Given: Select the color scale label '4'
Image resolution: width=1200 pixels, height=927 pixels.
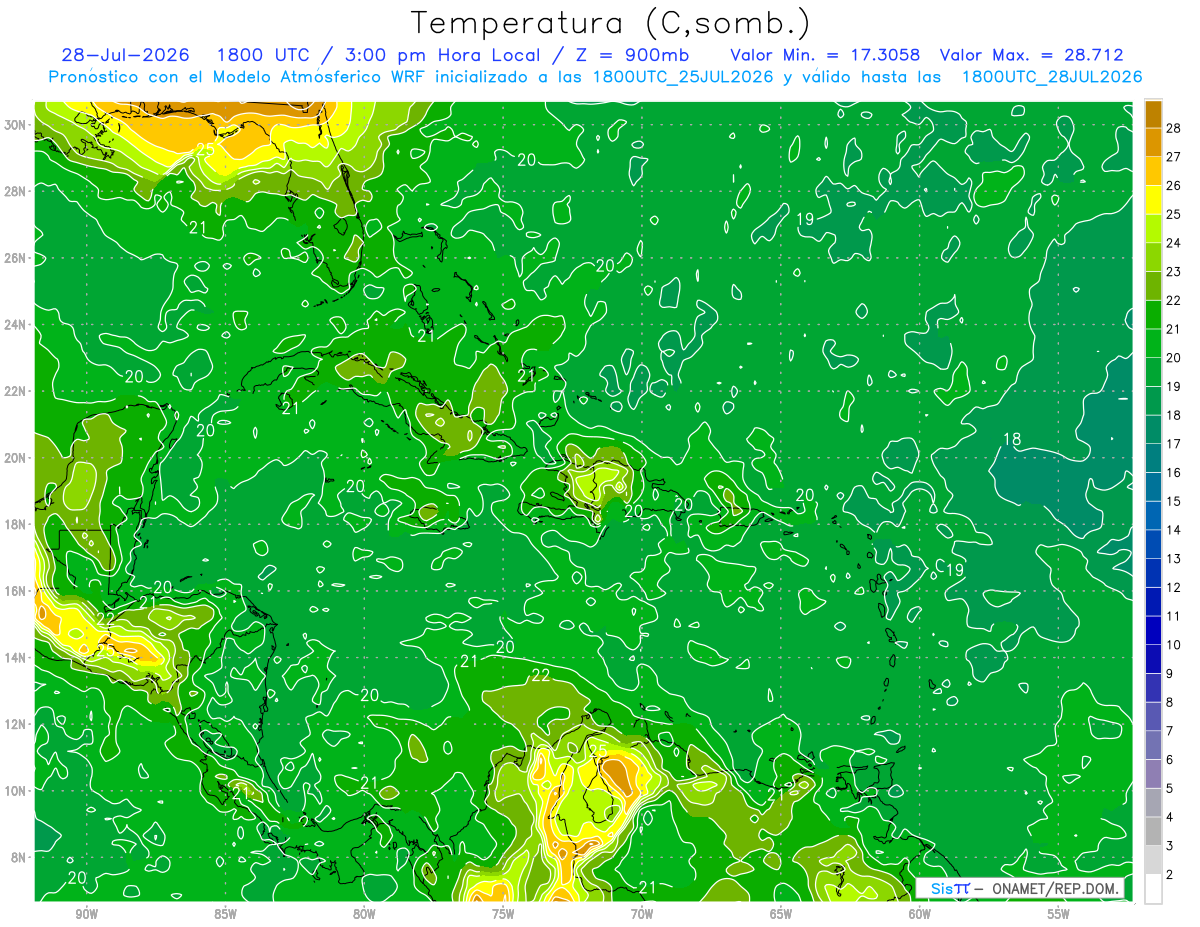Looking at the screenshot, I should click(1170, 817).
